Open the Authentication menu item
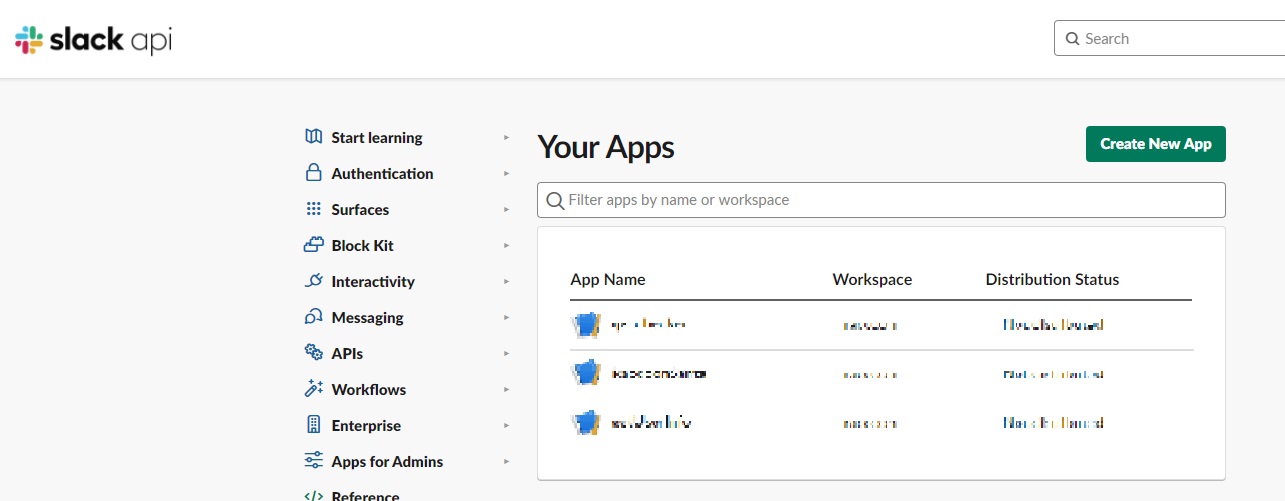Screen dimensions: 1285x501 pyautogui.click(x=382, y=174)
